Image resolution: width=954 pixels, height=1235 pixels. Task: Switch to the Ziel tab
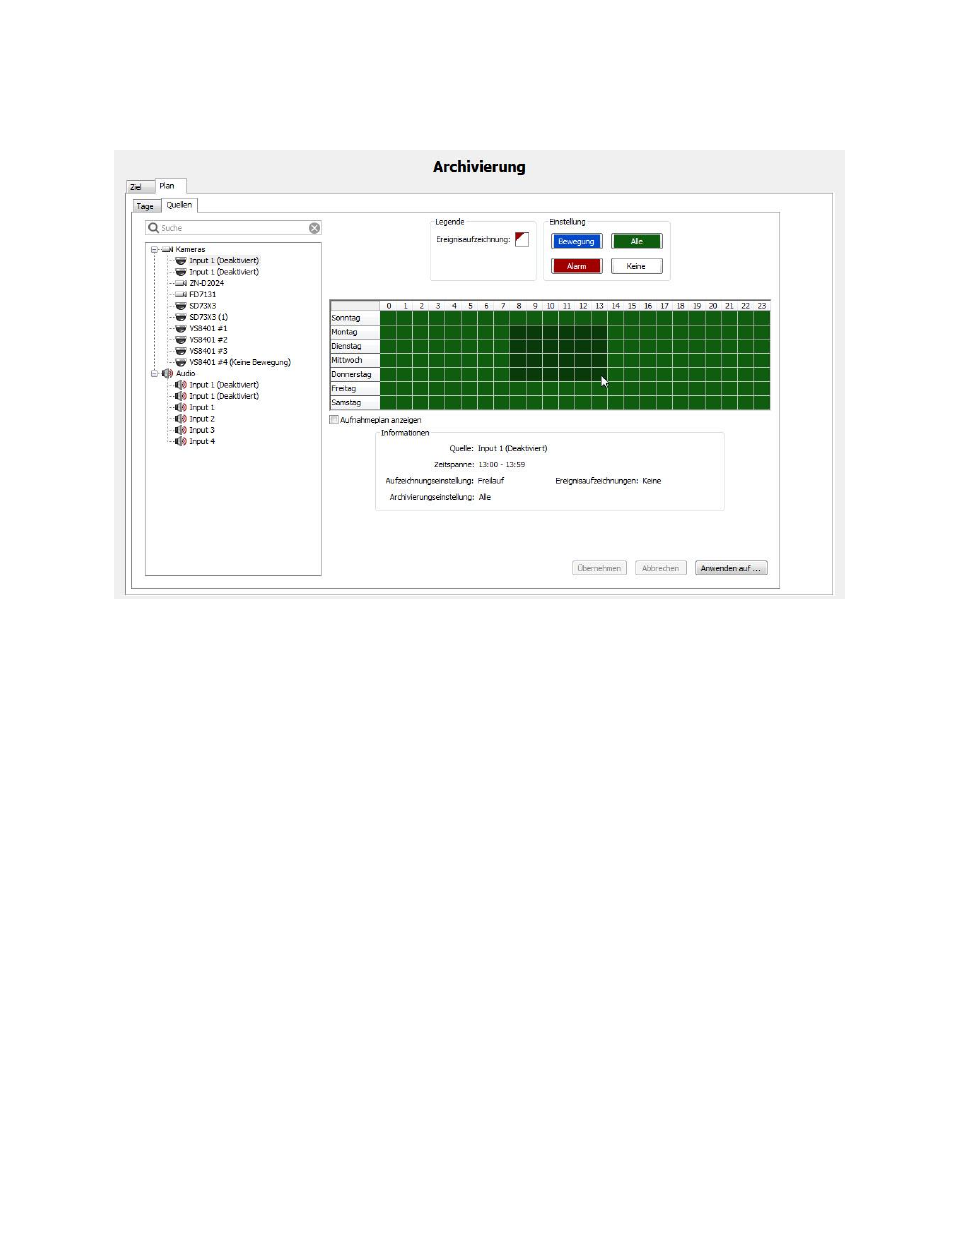pos(139,187)
